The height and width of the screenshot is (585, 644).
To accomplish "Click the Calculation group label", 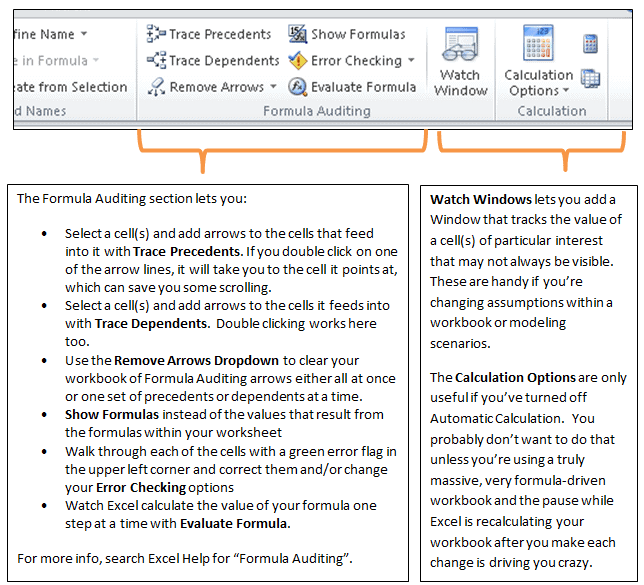I will [x=552, y=111].
